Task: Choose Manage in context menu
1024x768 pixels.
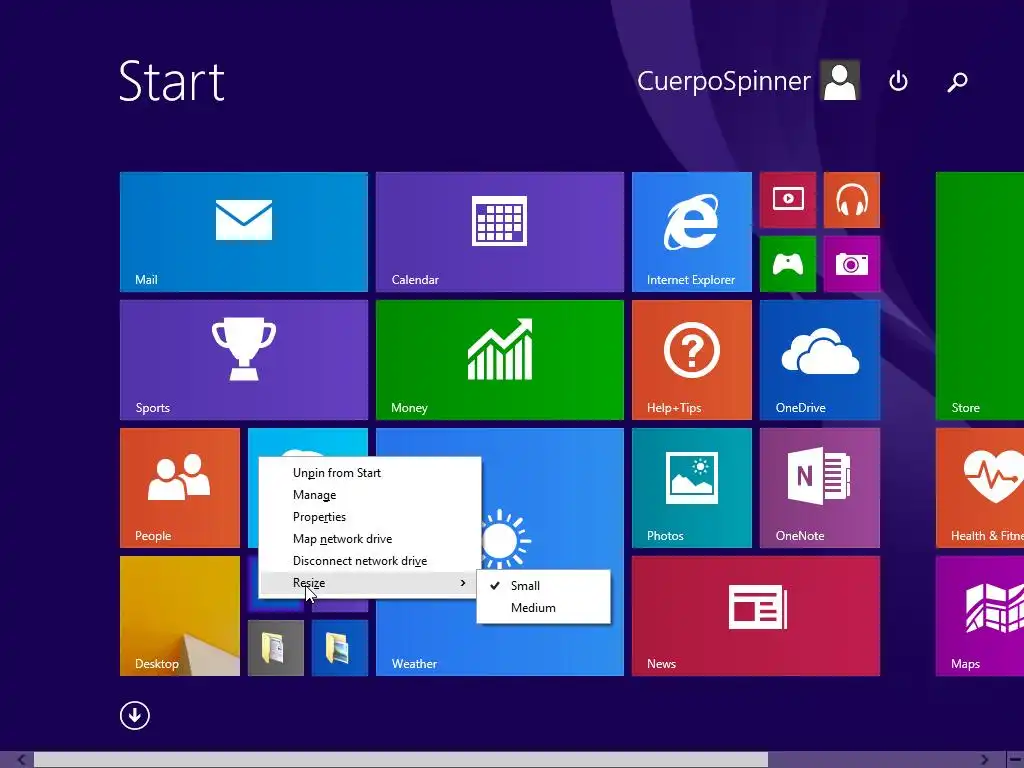Action: [370, 495]
